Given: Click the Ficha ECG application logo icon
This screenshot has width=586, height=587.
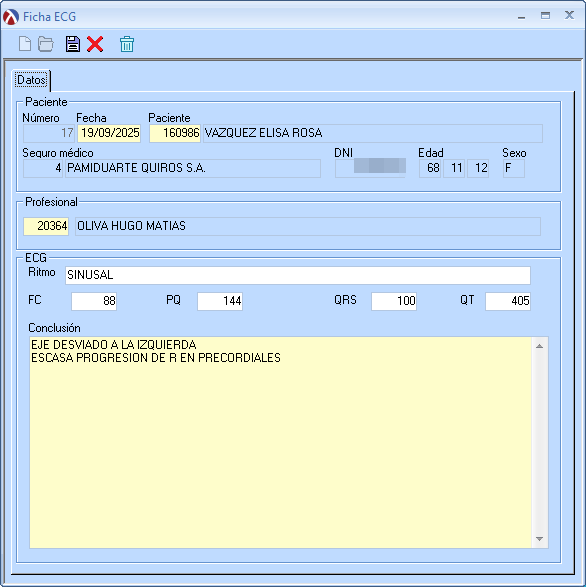Looking at the screenshot, I should point(10,17).
